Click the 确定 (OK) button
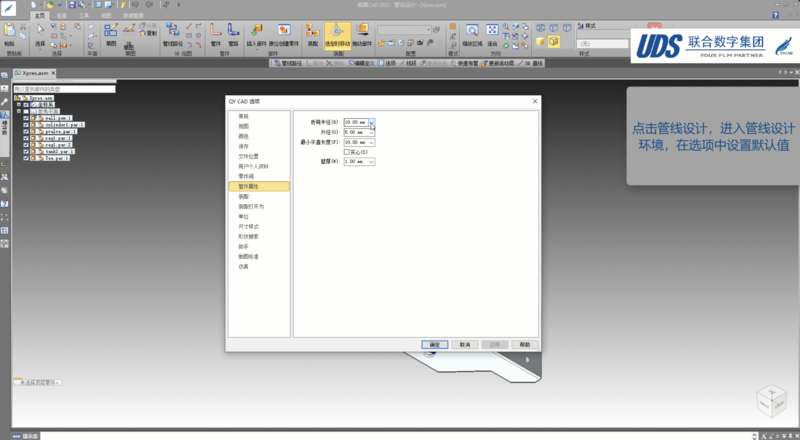 [434, 344]
